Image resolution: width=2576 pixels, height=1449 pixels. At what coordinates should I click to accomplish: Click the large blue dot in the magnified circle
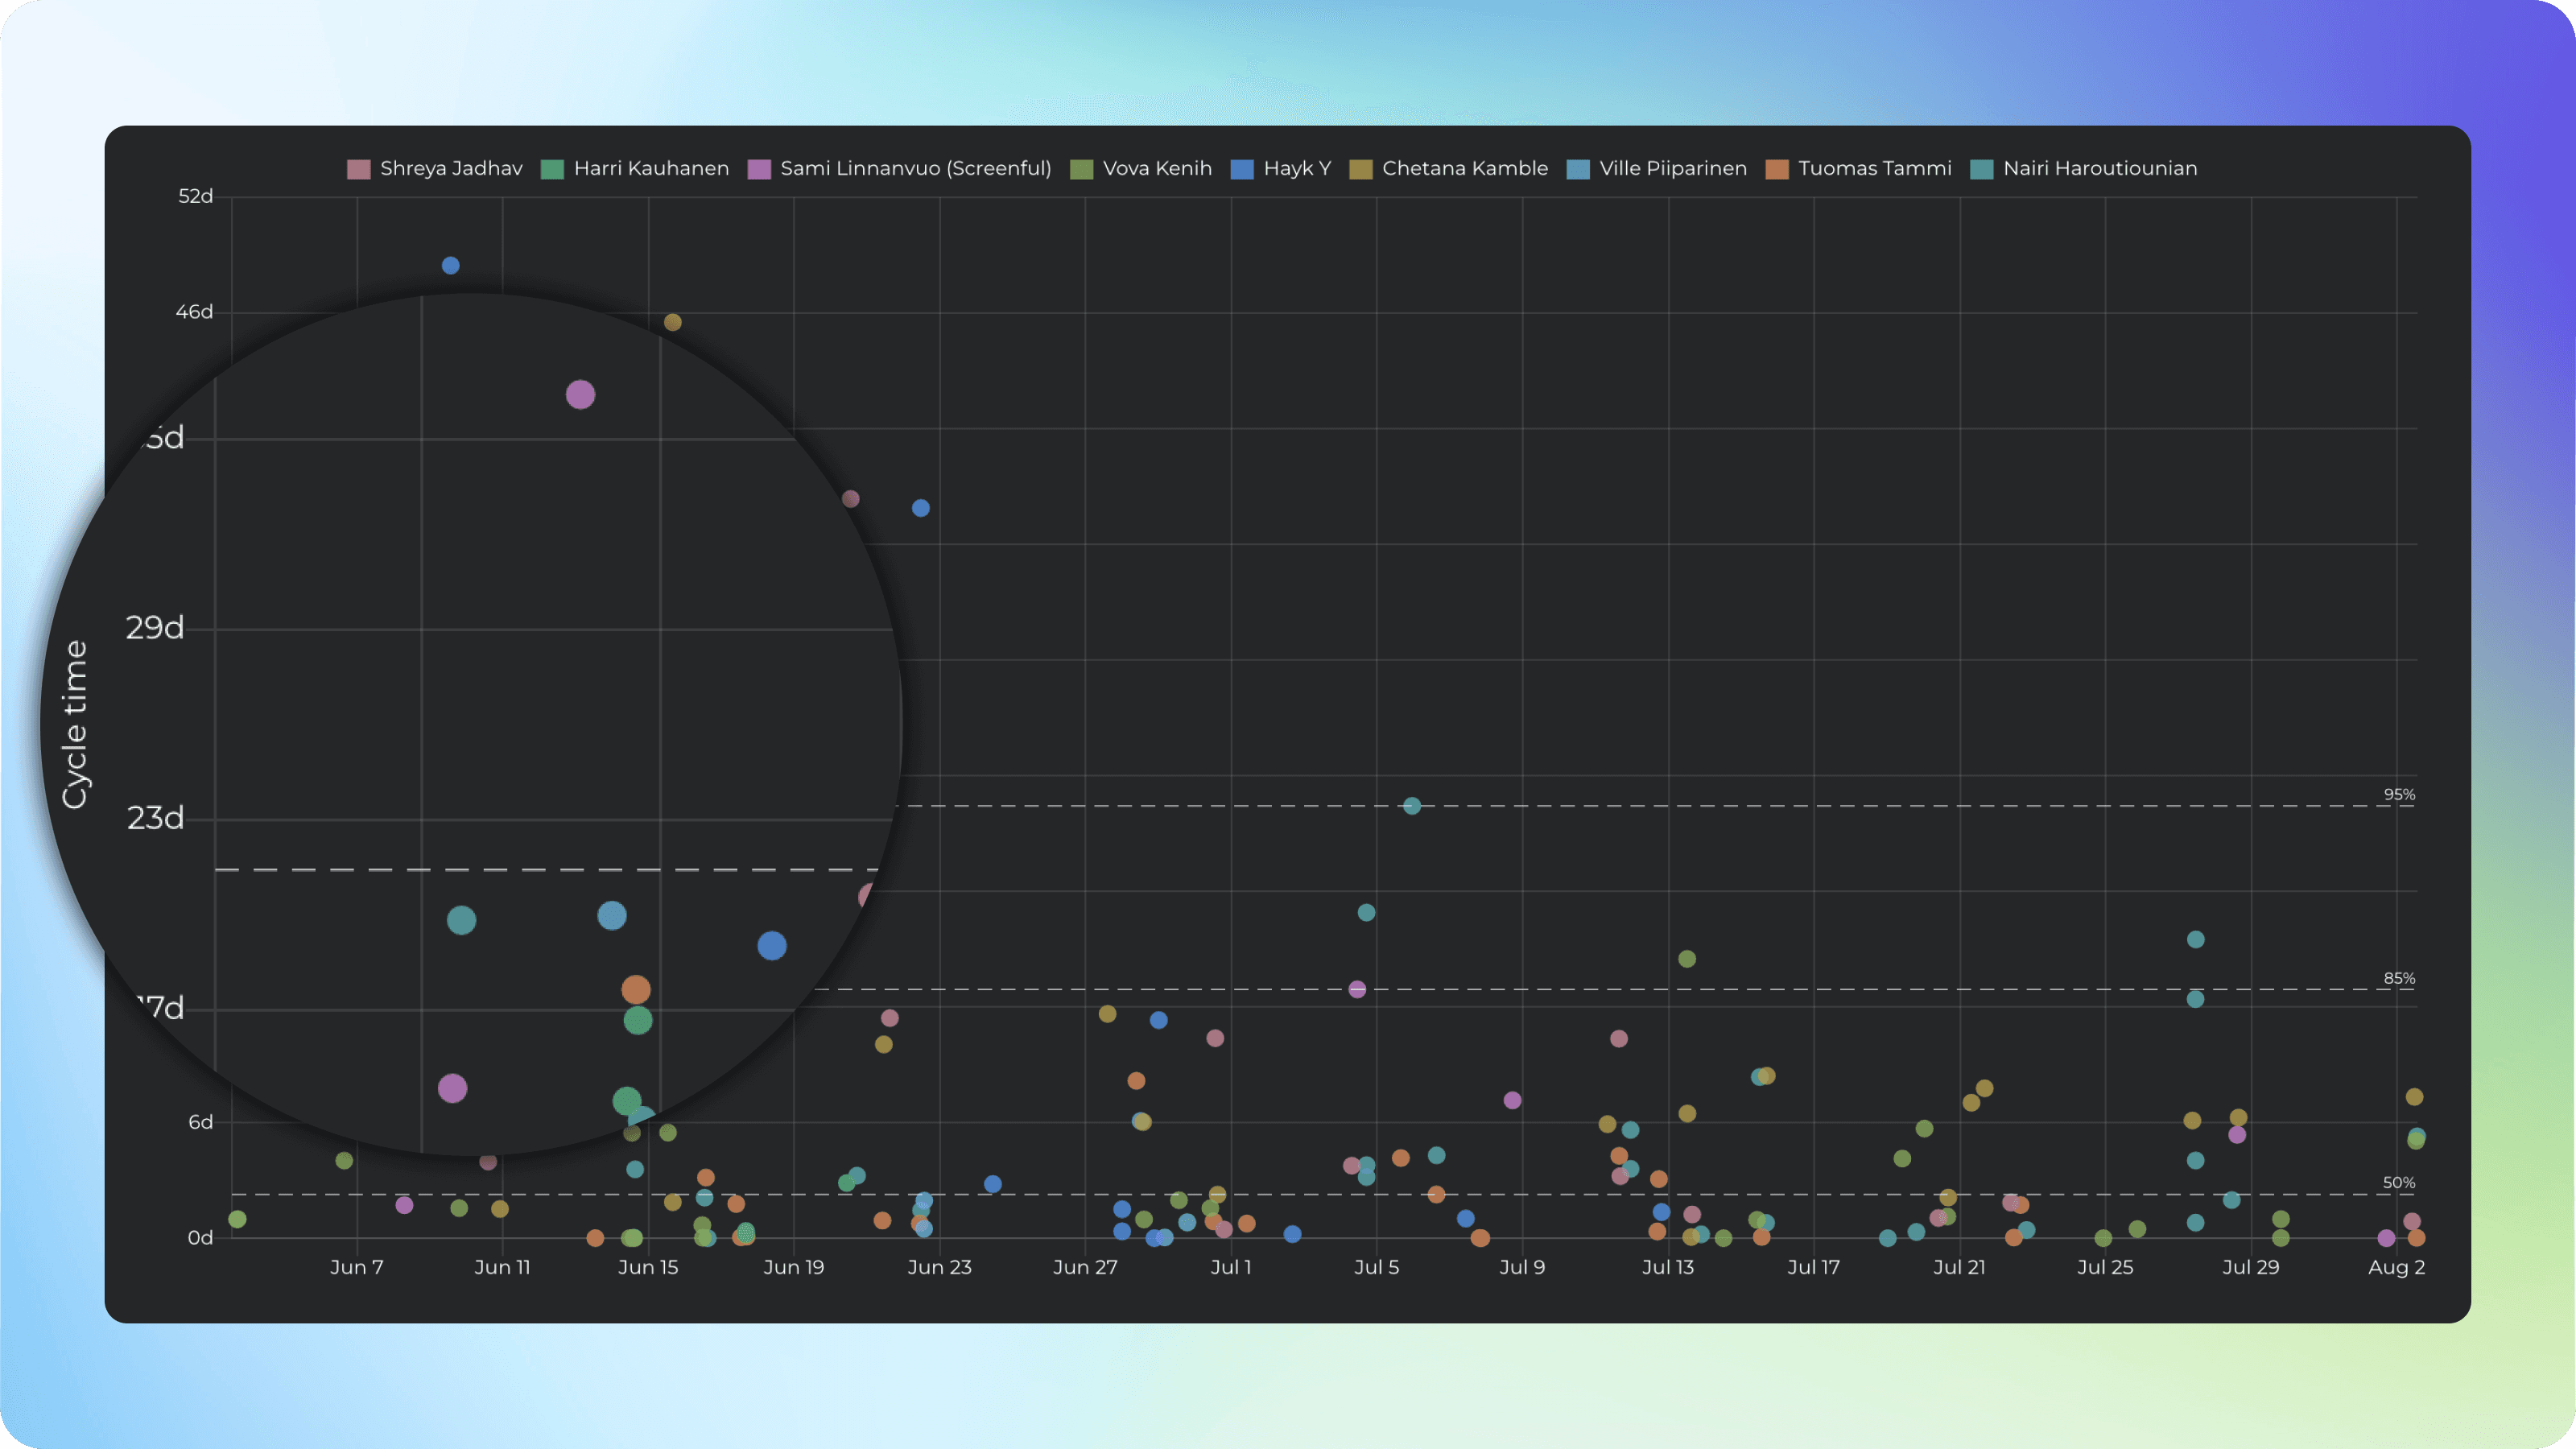coord(772,946)
